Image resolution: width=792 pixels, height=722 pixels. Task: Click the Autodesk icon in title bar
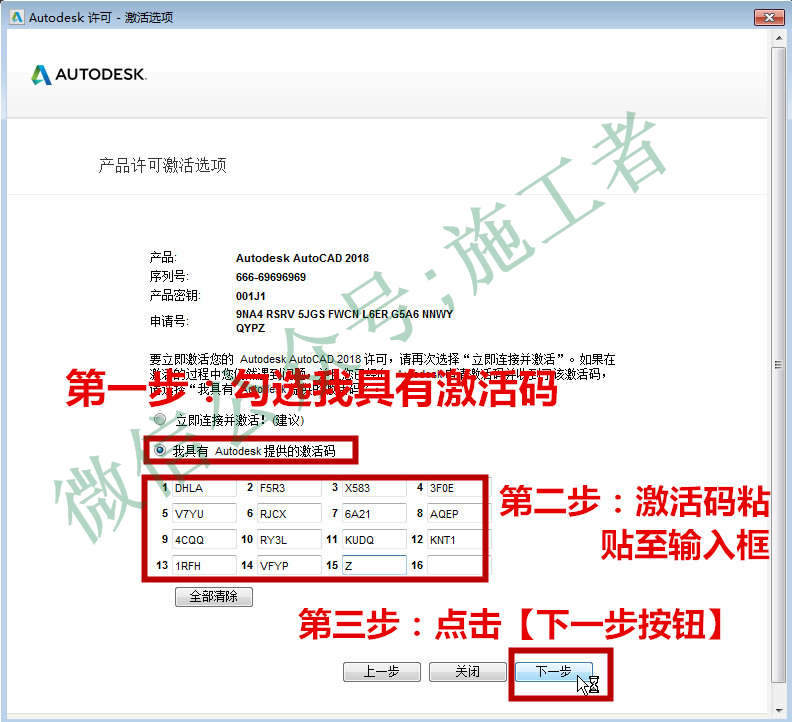coord(17,17)
